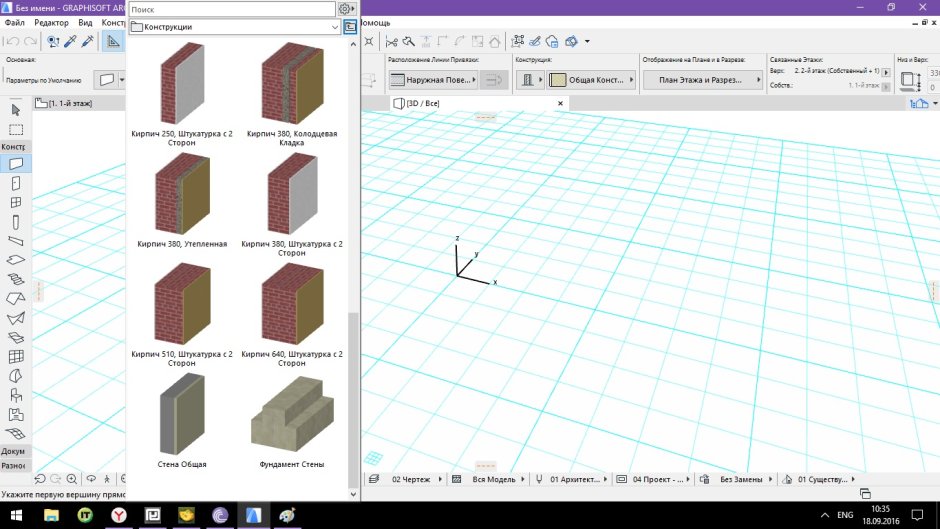Open the favorites panel gear settings menu
Screen dimensions: 940x529
pyautogui.click(x=346, y=9)
